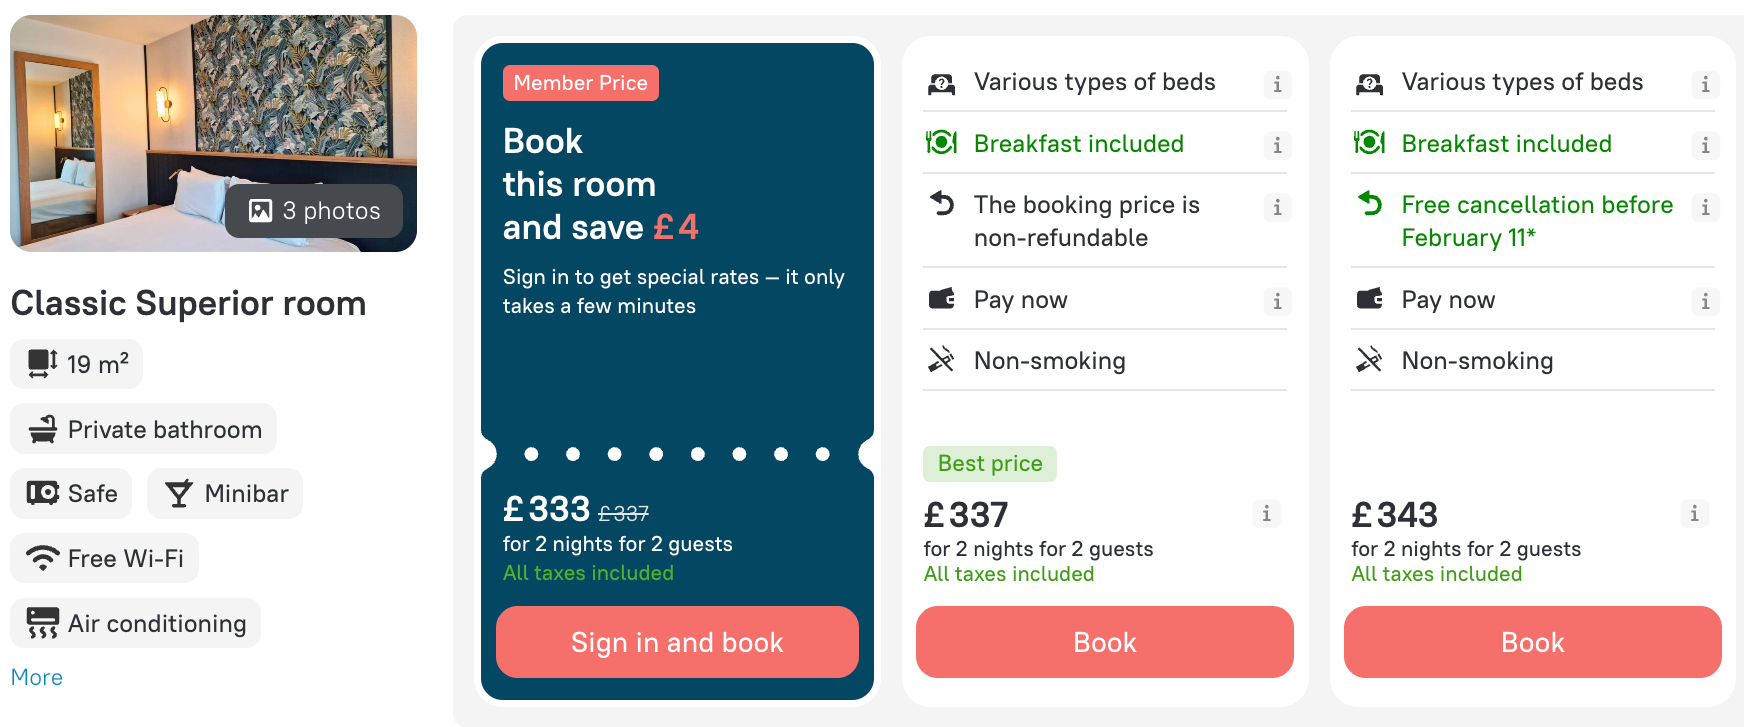Click info icon beside non-refundable booking price

[x=1277, y=207]
